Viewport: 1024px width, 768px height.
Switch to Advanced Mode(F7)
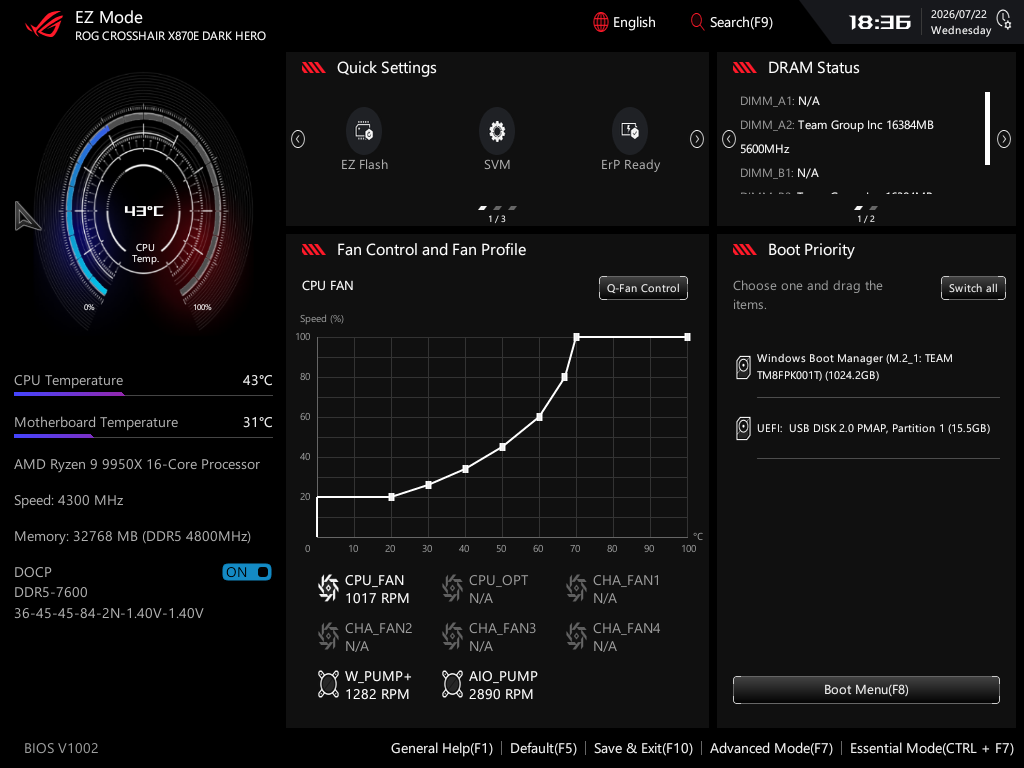pos(771,748)
